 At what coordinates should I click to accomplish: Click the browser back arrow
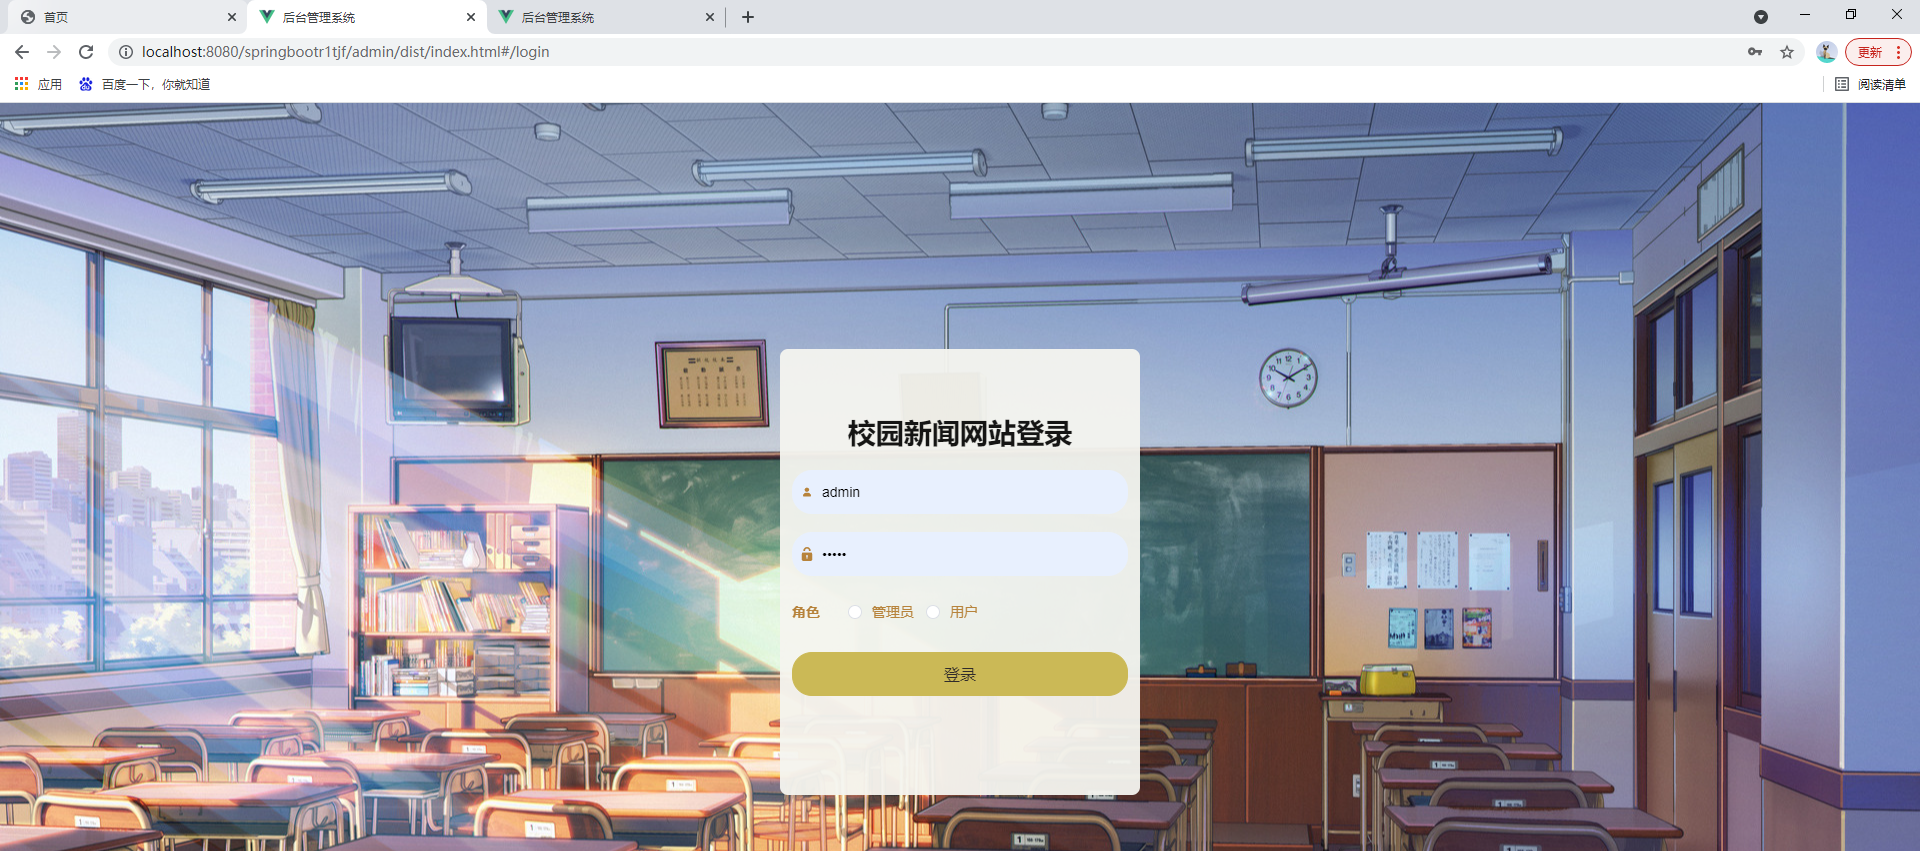click(22, 52)
